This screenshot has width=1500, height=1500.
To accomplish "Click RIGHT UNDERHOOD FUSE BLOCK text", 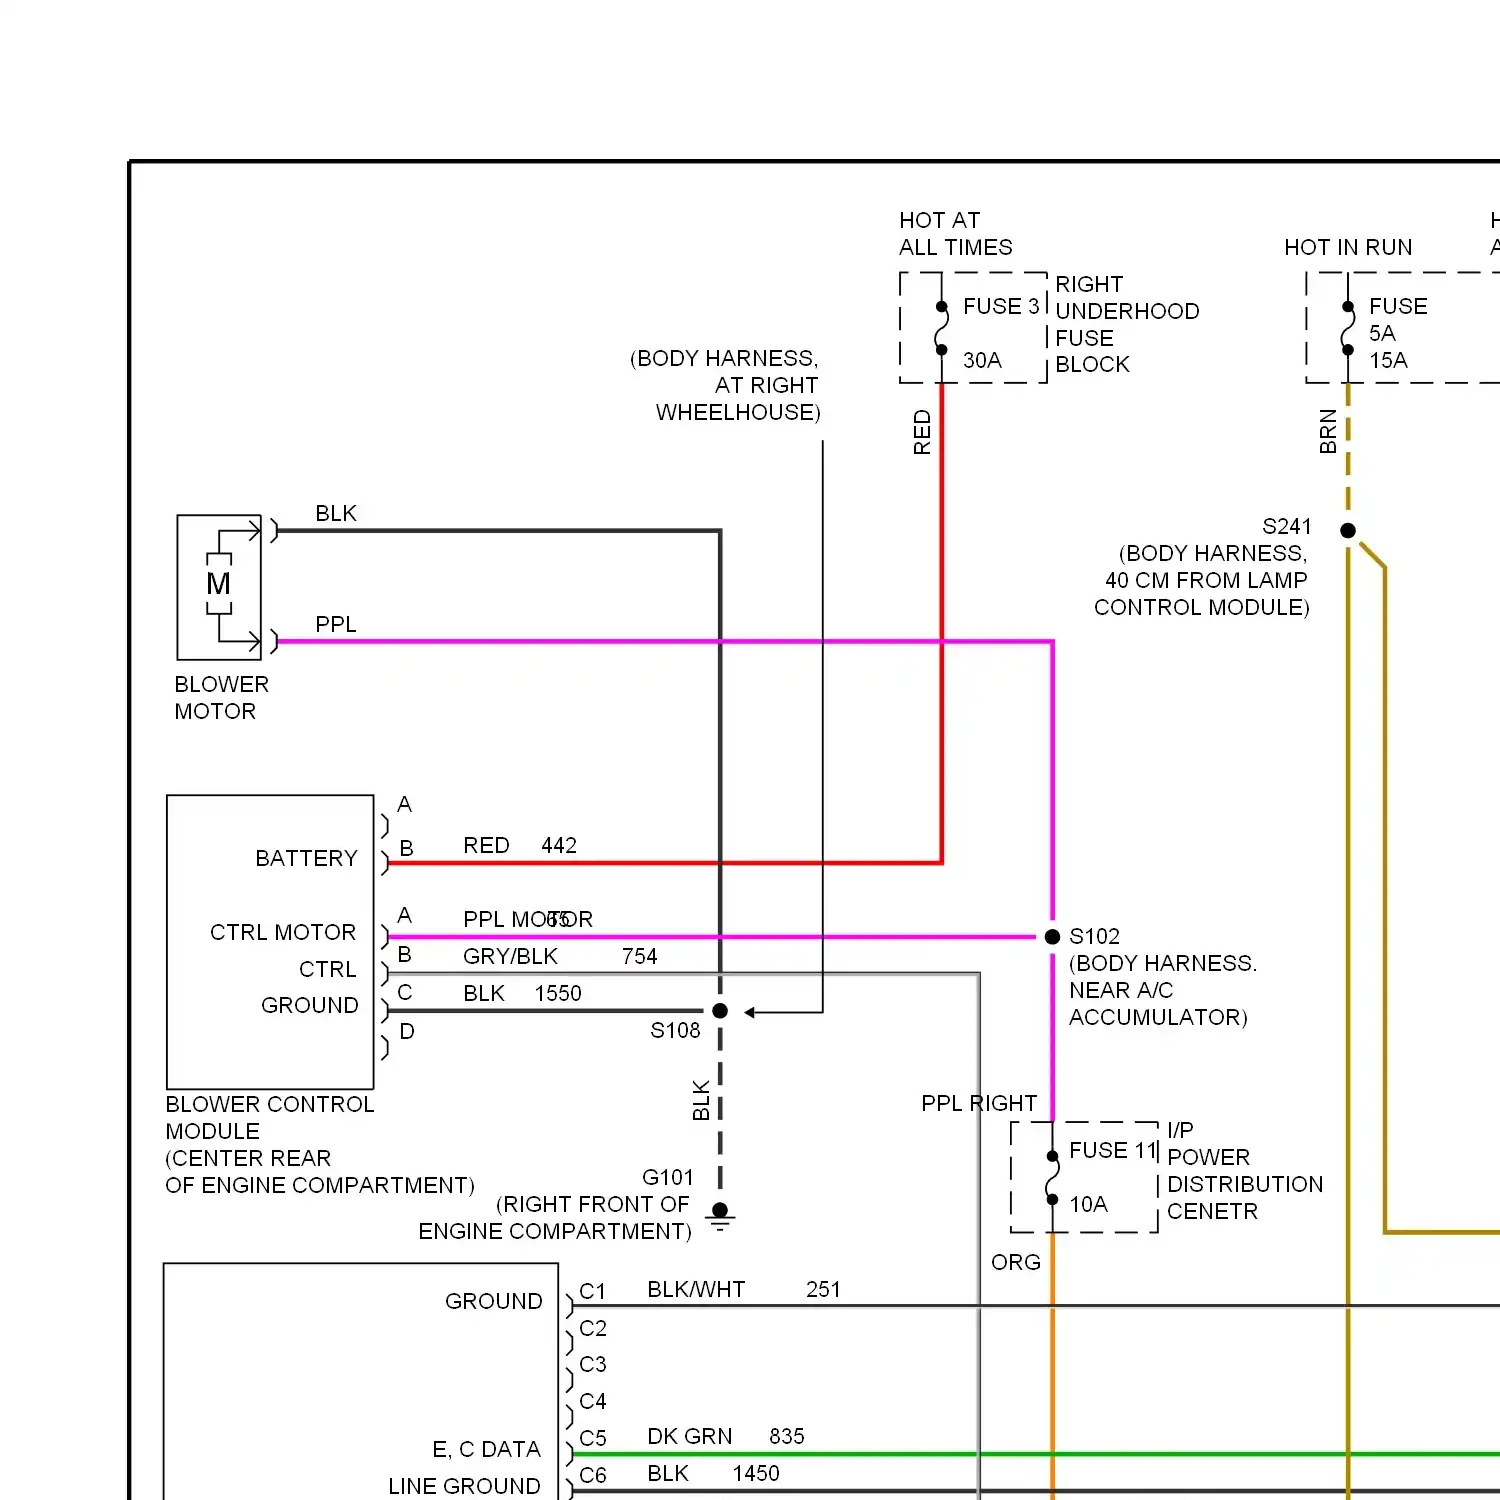I will (x=1127, y=324).
